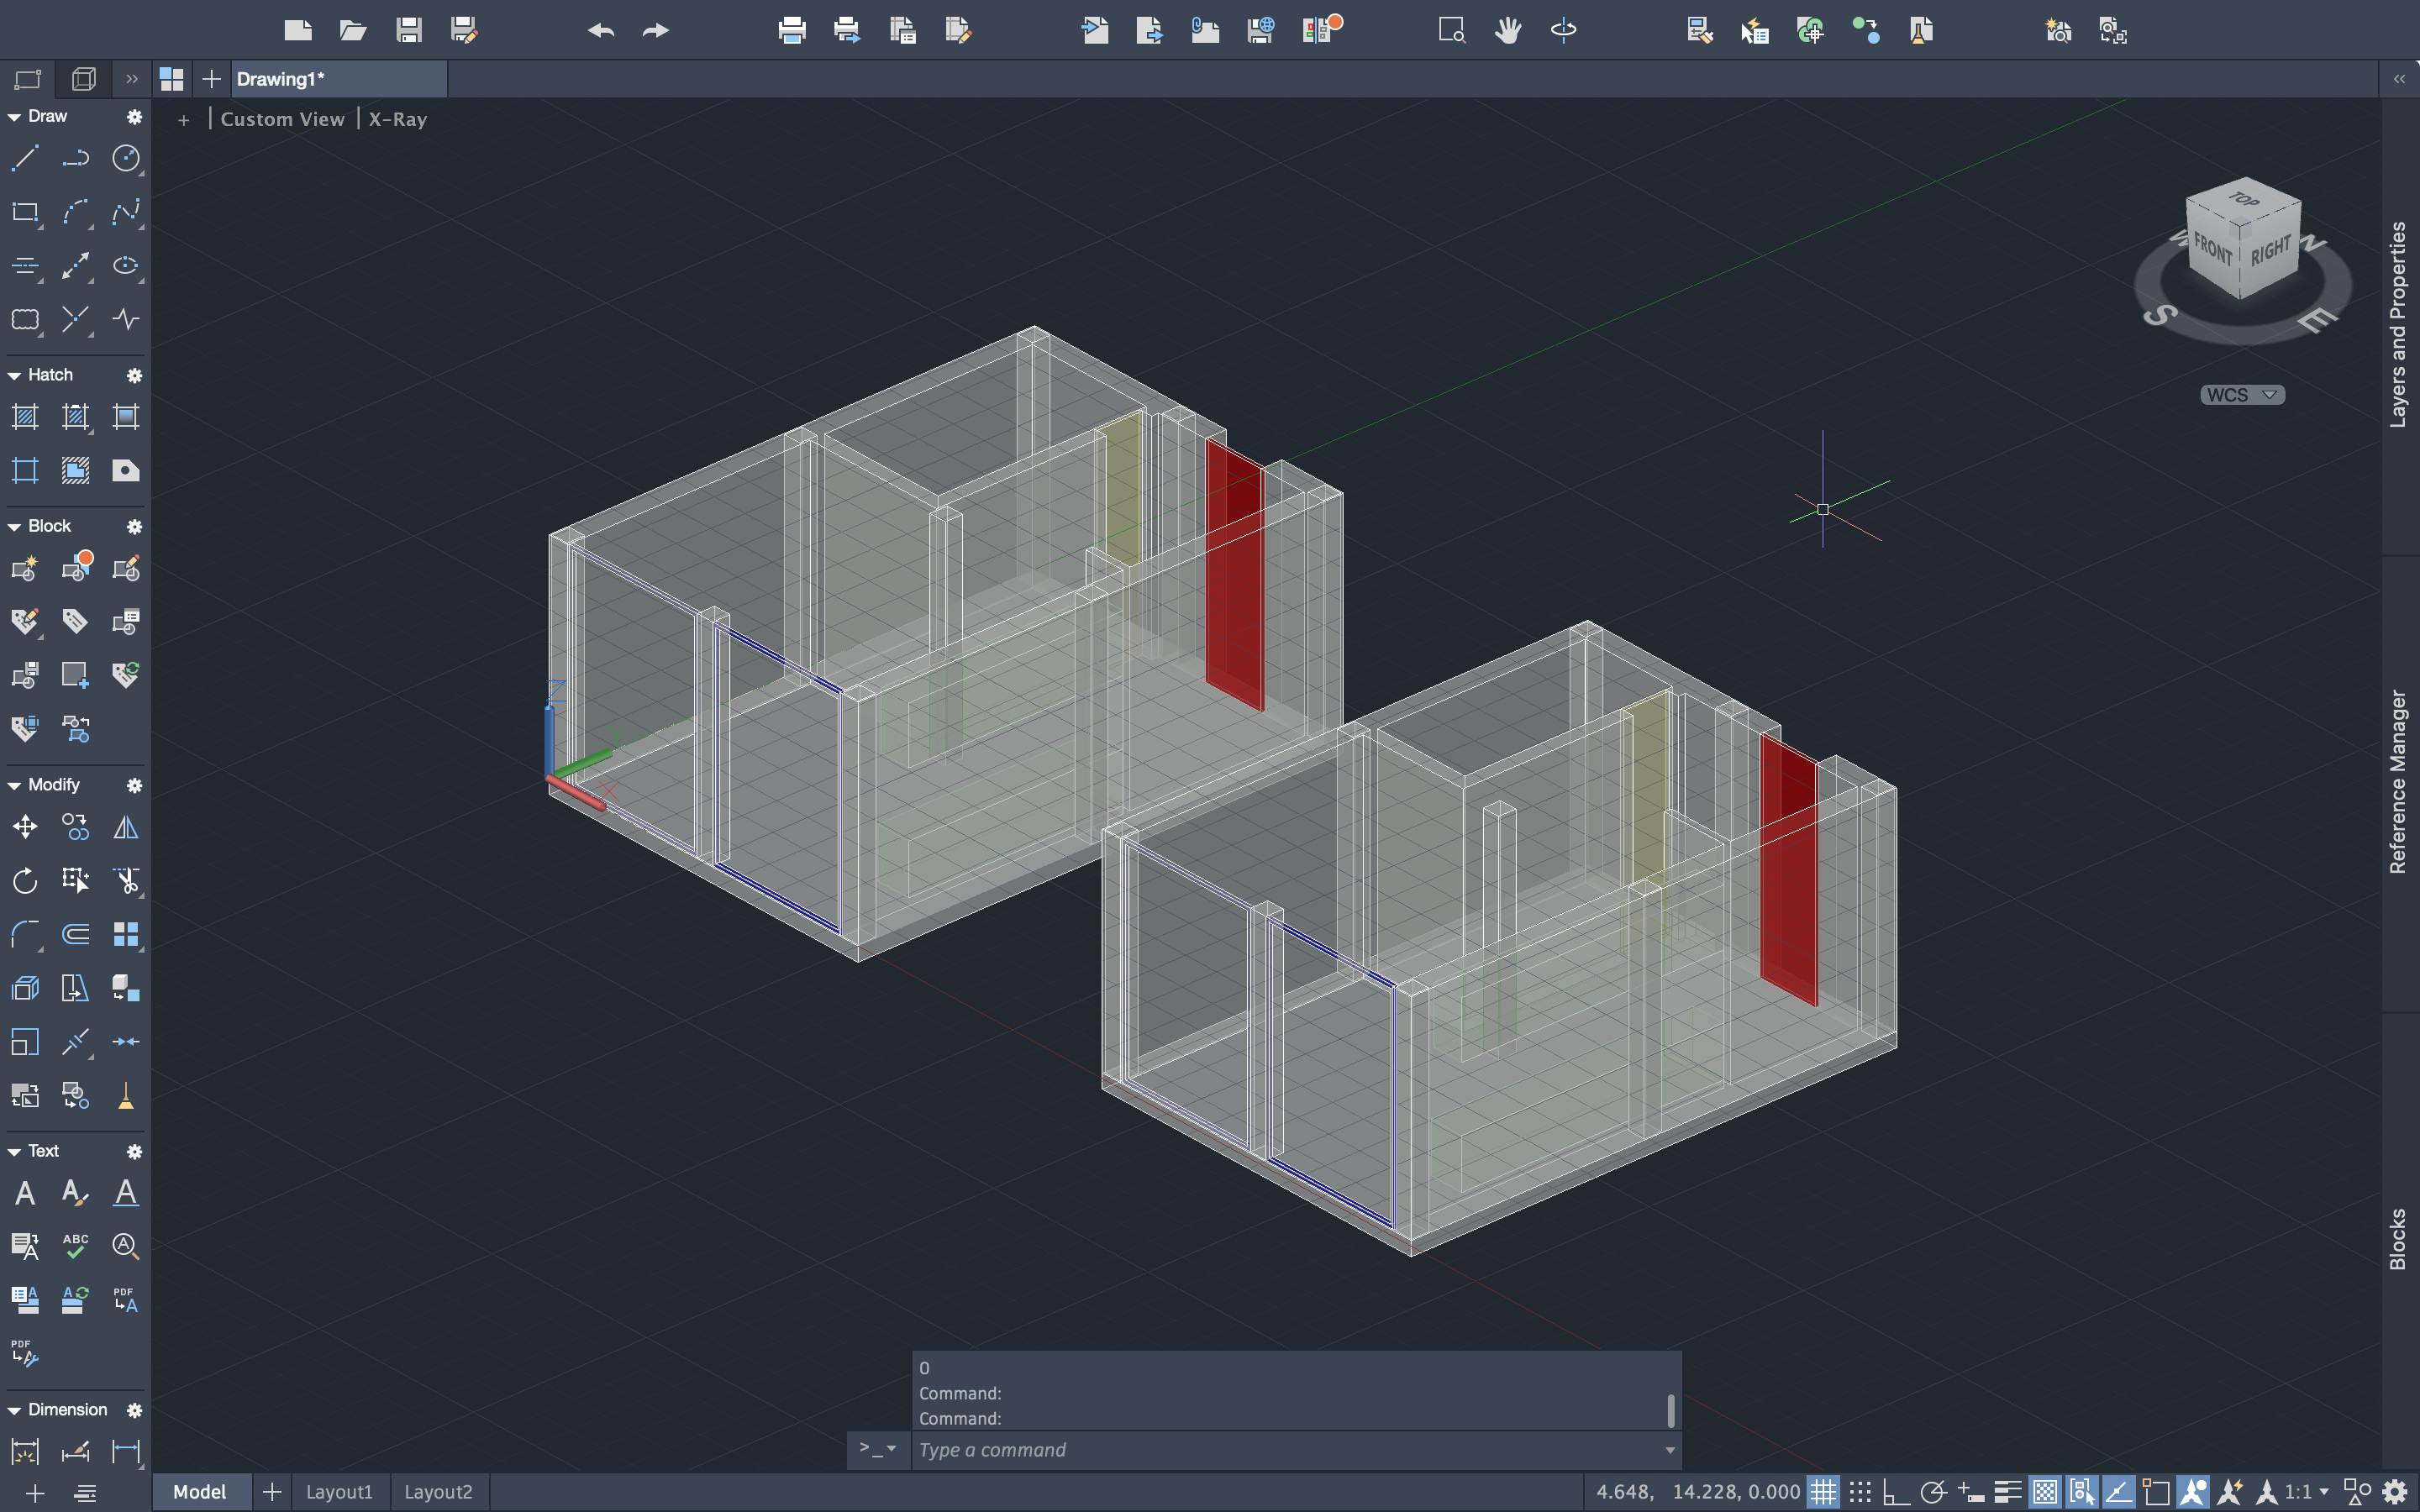
Task: Activate the Pan hand tool
Action: click(1508, 30)
